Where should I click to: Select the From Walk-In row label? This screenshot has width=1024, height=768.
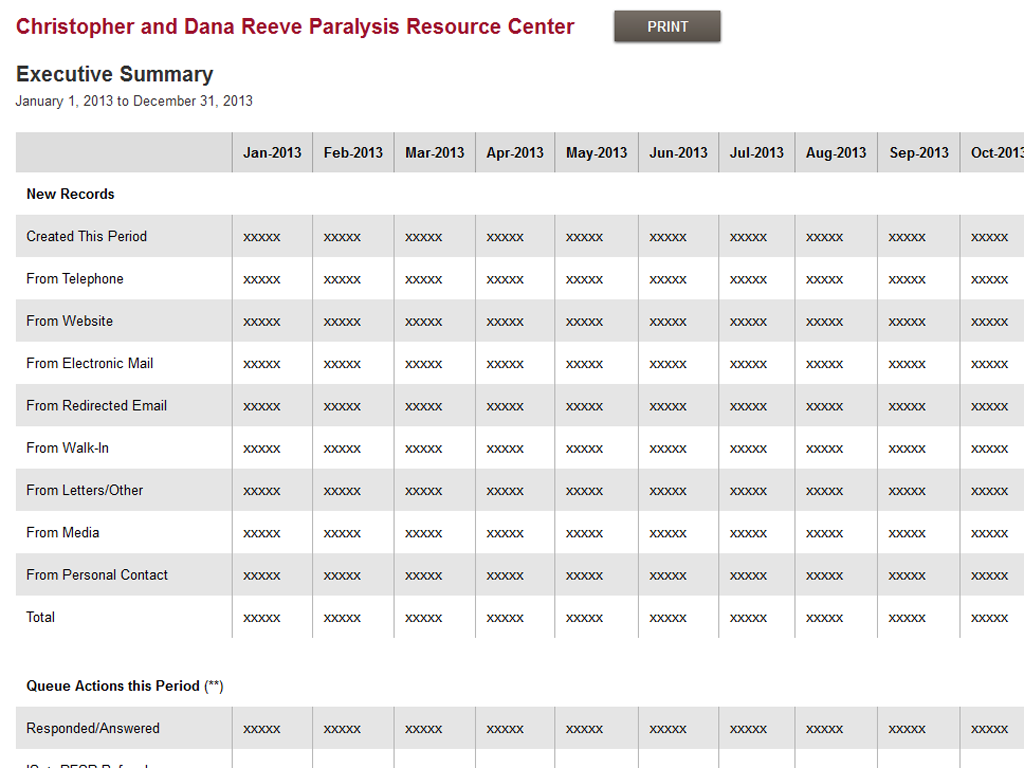(x=70, y=448)
